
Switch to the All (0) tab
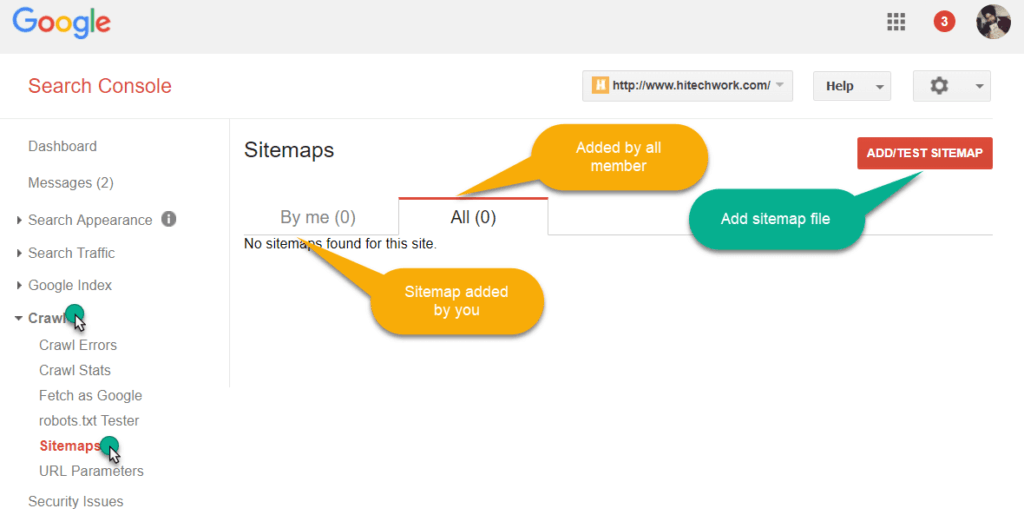pyautogui.click(x=473, y=217)
